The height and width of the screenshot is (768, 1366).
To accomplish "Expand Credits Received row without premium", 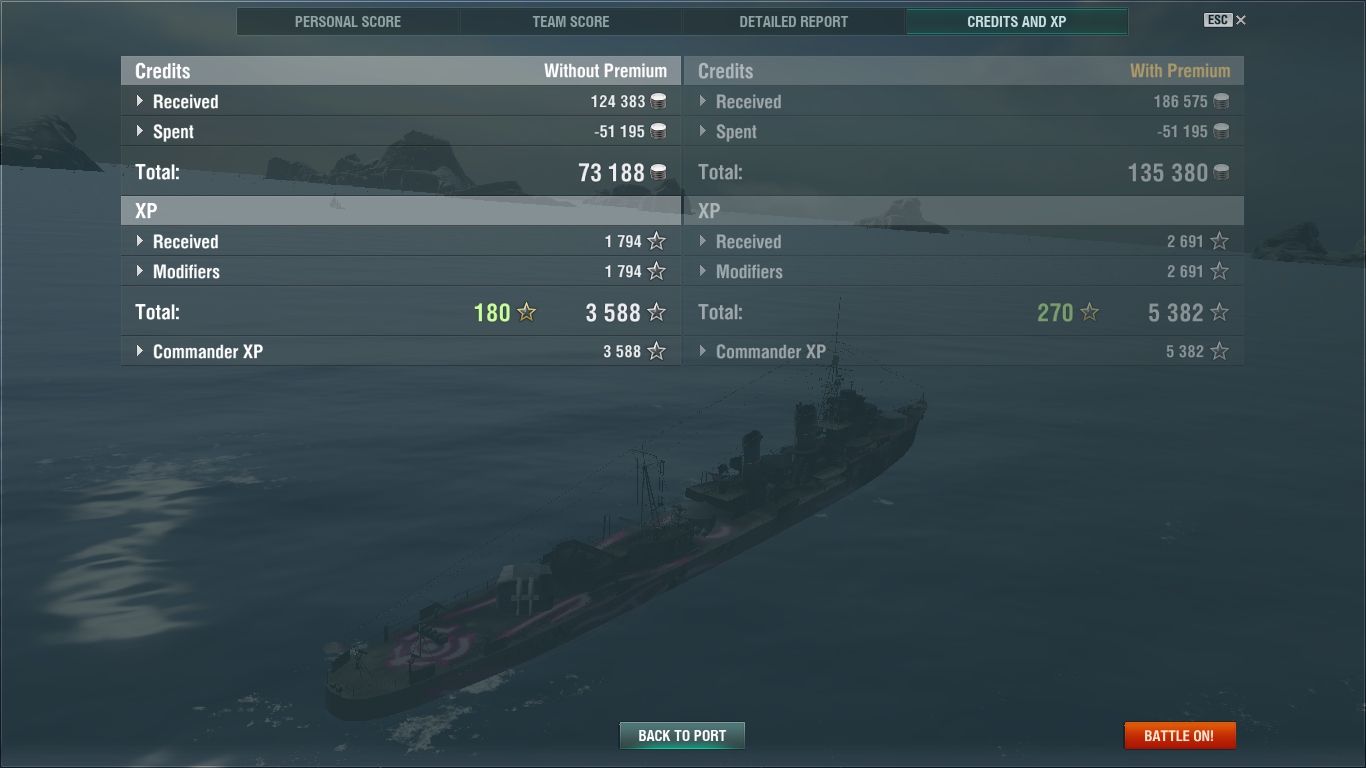I will click(x=401, y=101).
